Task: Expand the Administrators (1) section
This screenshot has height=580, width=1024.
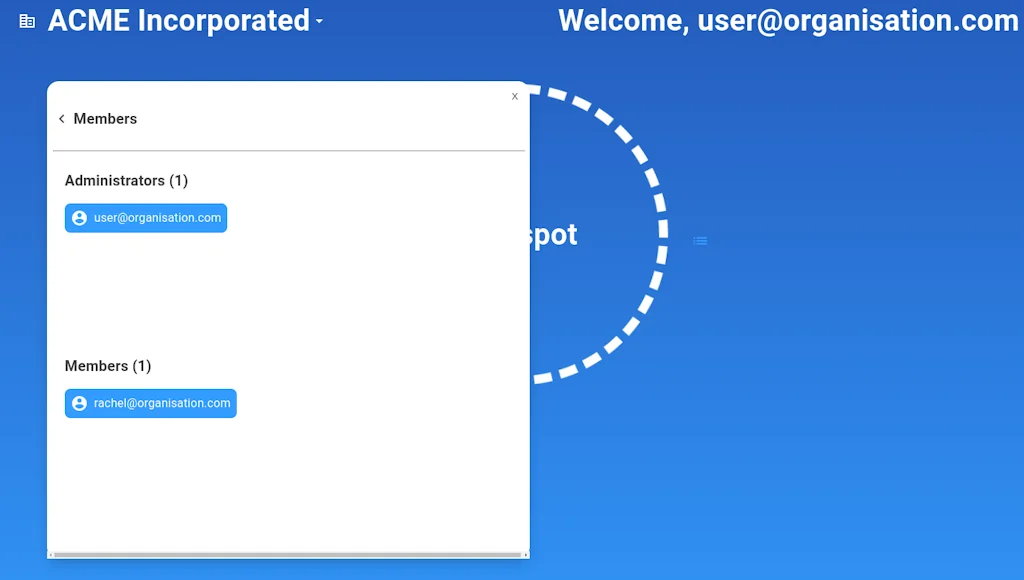Action: [126, 181]
